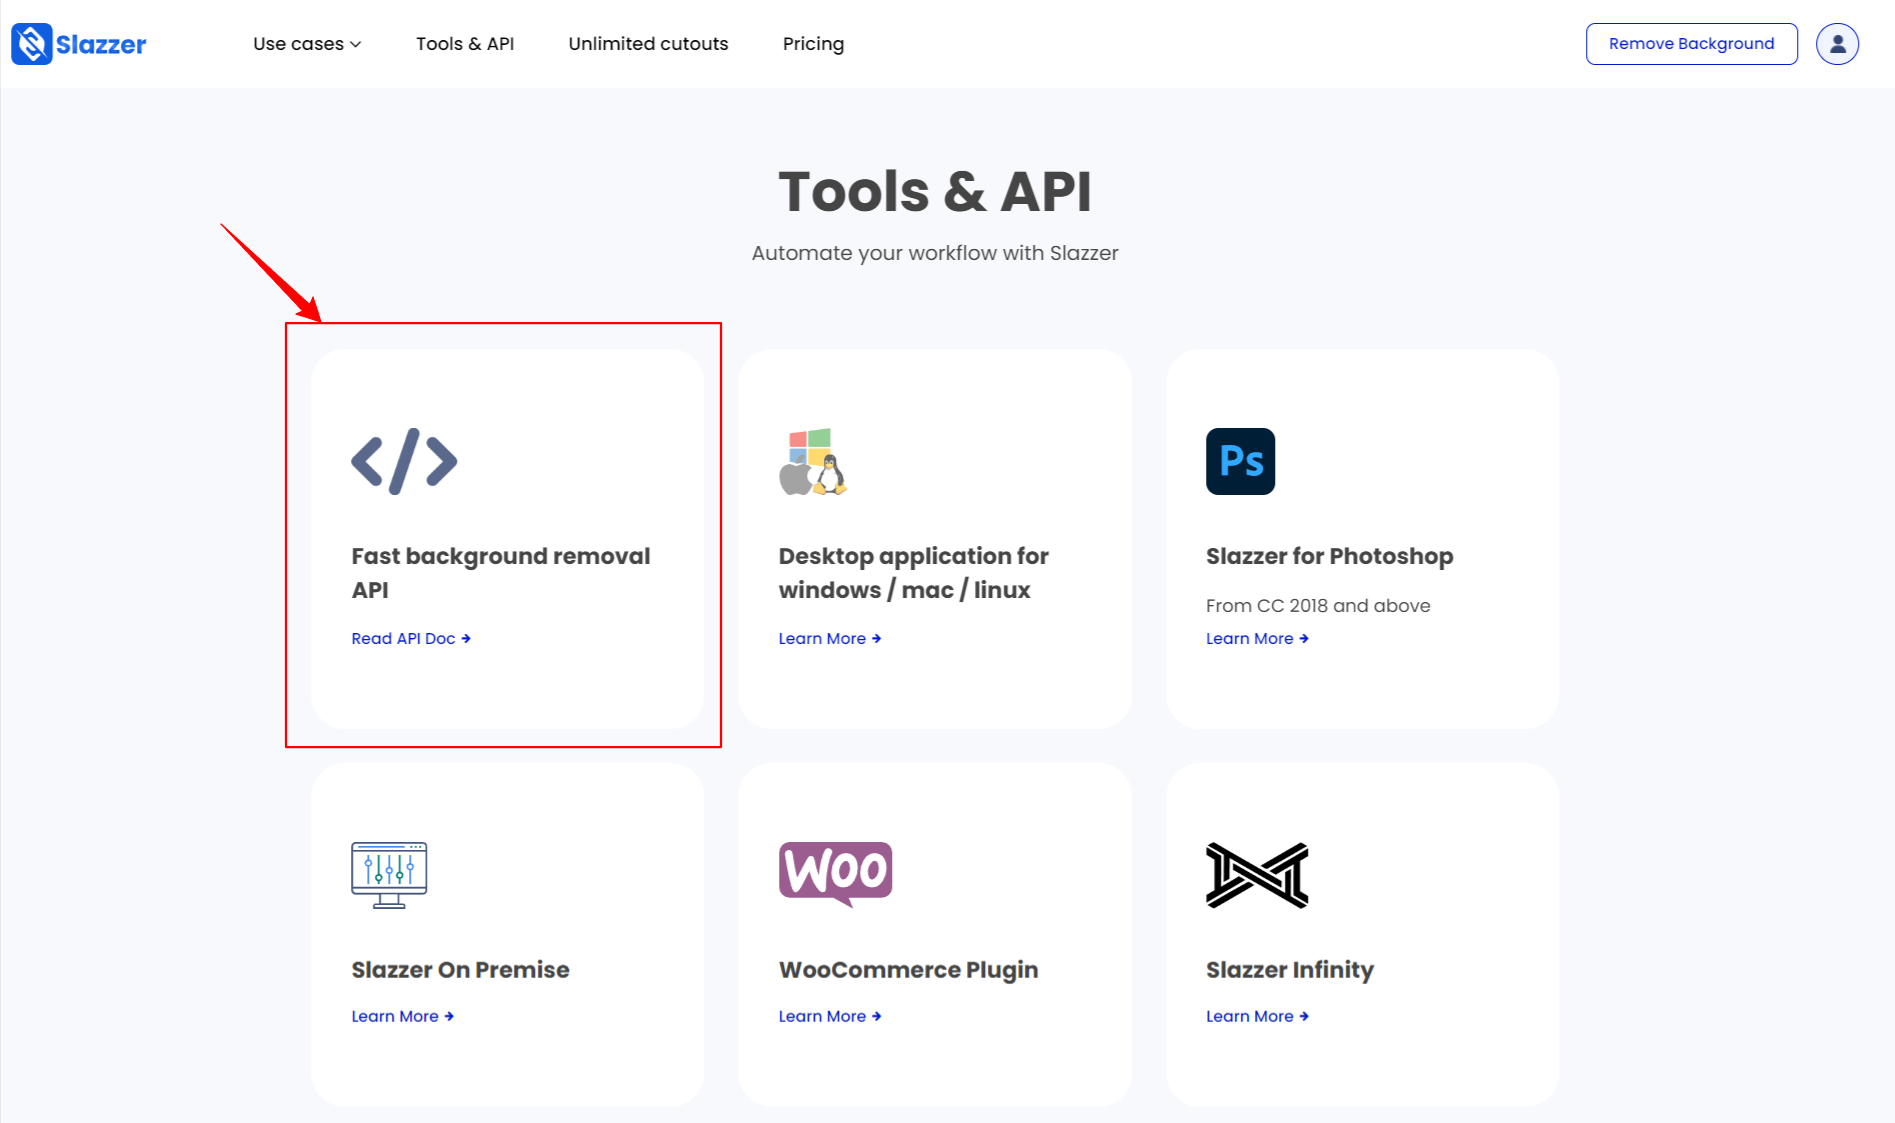Screen dimensions: 1895x1123
Task: Select the WooCommerce Plugin heading
Action: [x=908, y=970]
